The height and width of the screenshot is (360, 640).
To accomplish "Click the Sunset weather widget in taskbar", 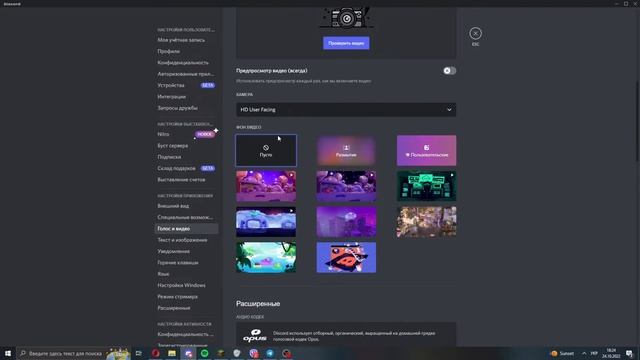I will (562, 353).
